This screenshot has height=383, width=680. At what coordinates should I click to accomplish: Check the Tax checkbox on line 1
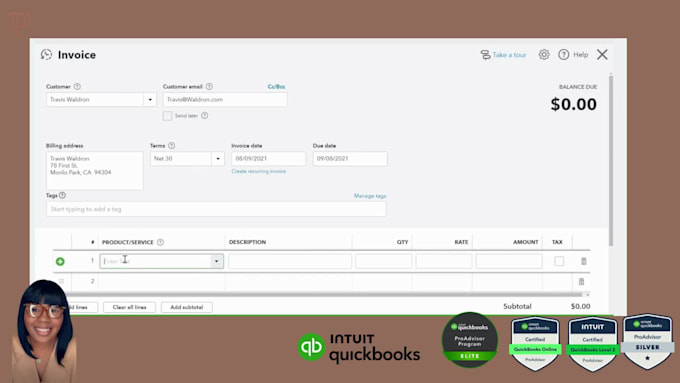tap(559, 261)
